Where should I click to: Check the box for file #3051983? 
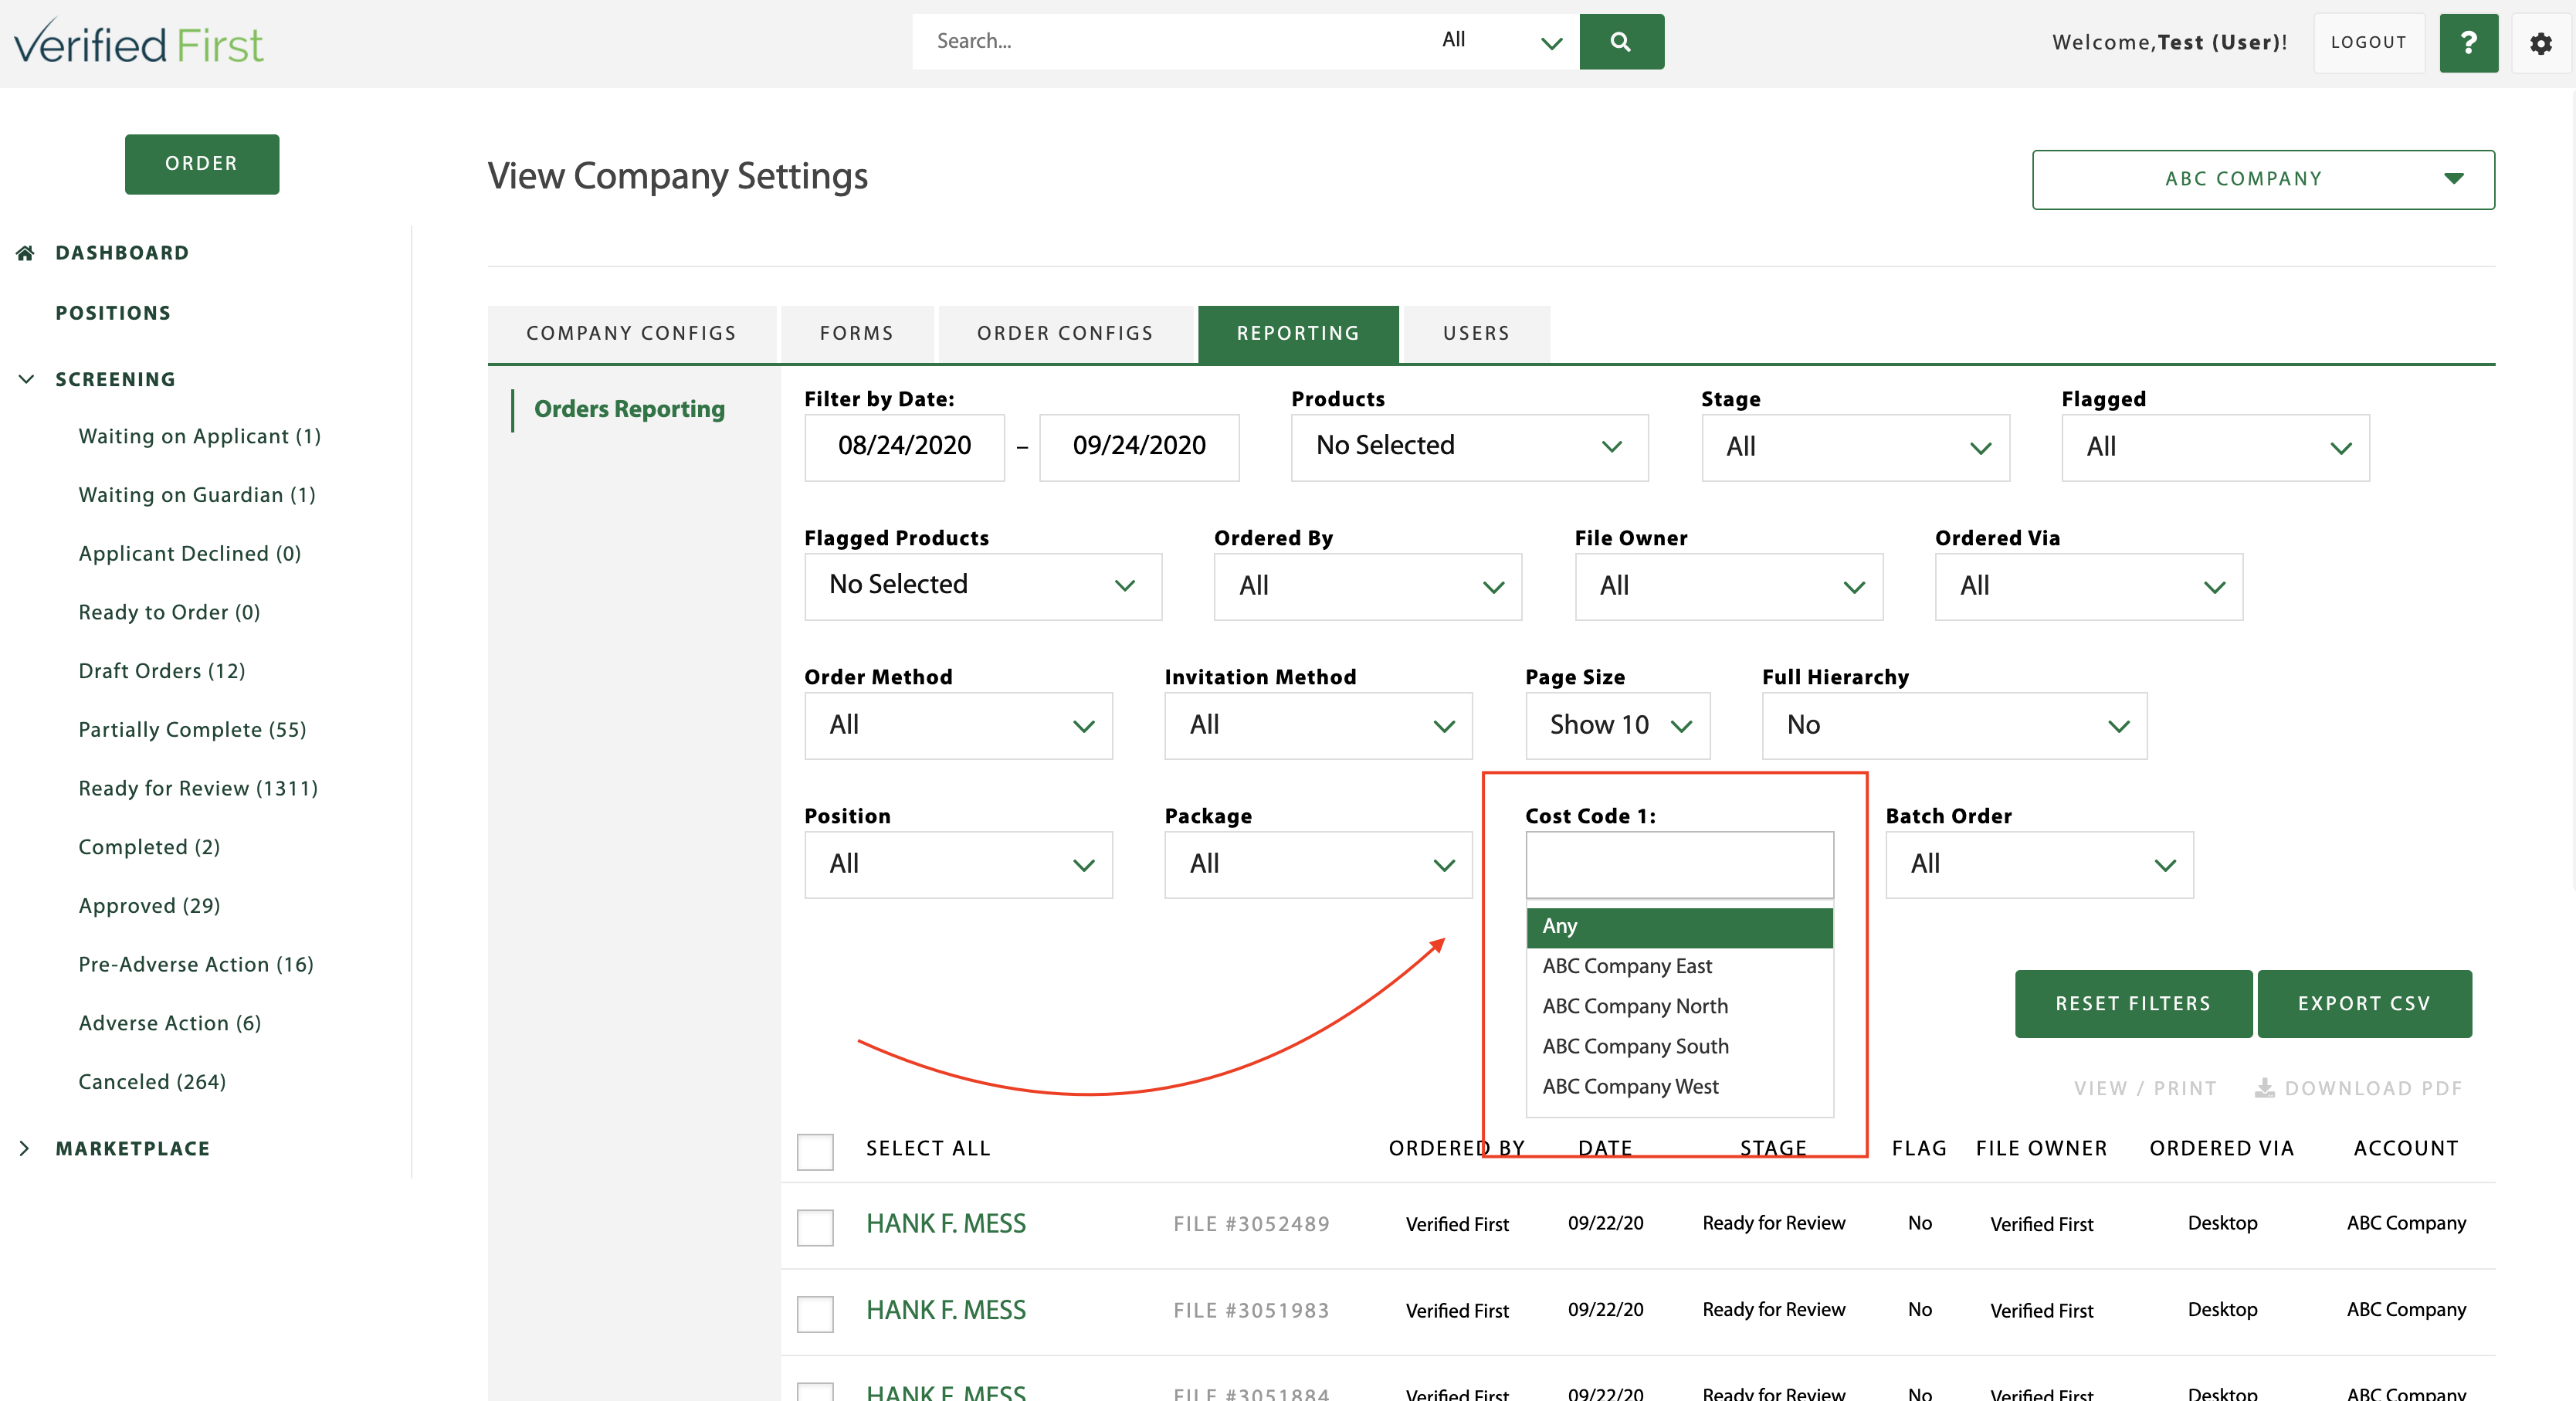point(815,1313)
